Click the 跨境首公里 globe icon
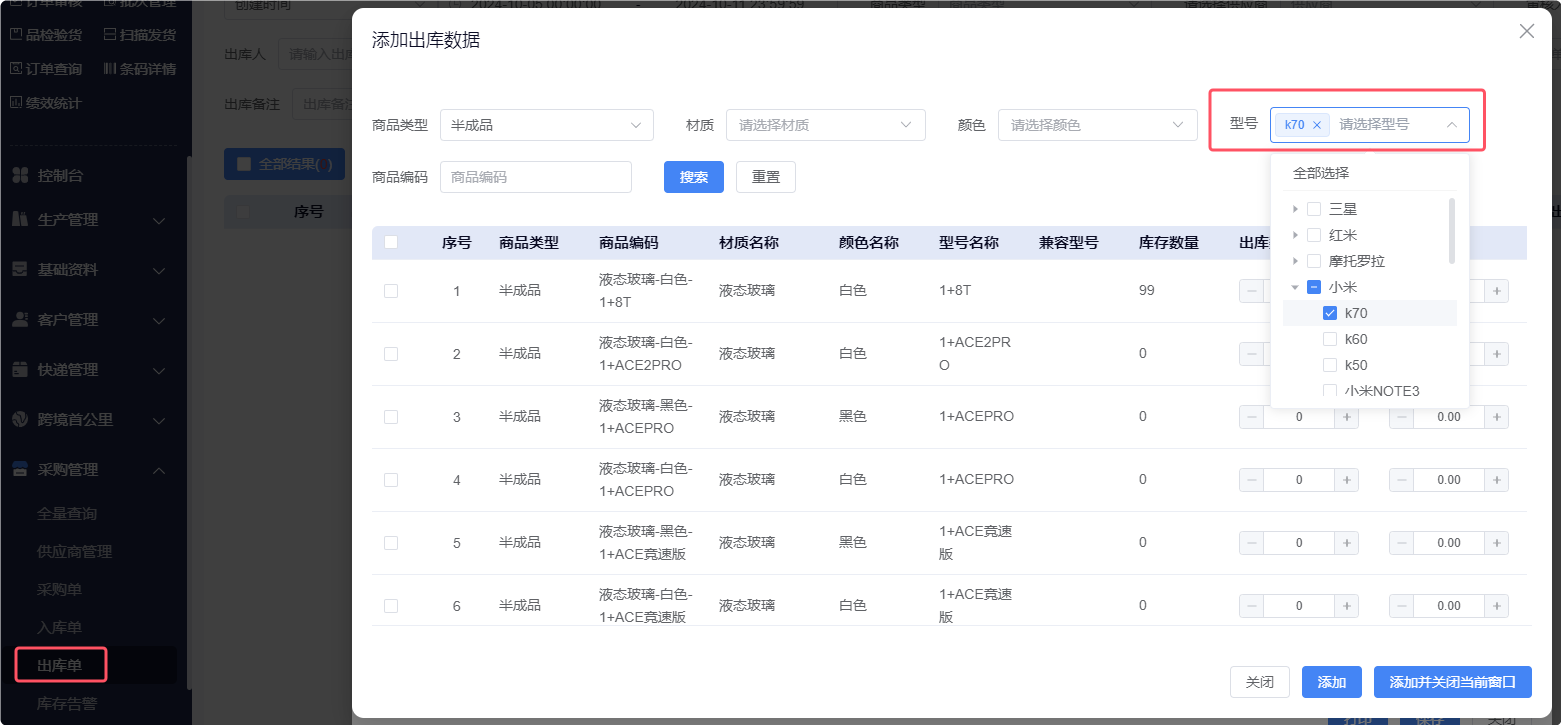The image size is (1561, 725). point(19,420)
